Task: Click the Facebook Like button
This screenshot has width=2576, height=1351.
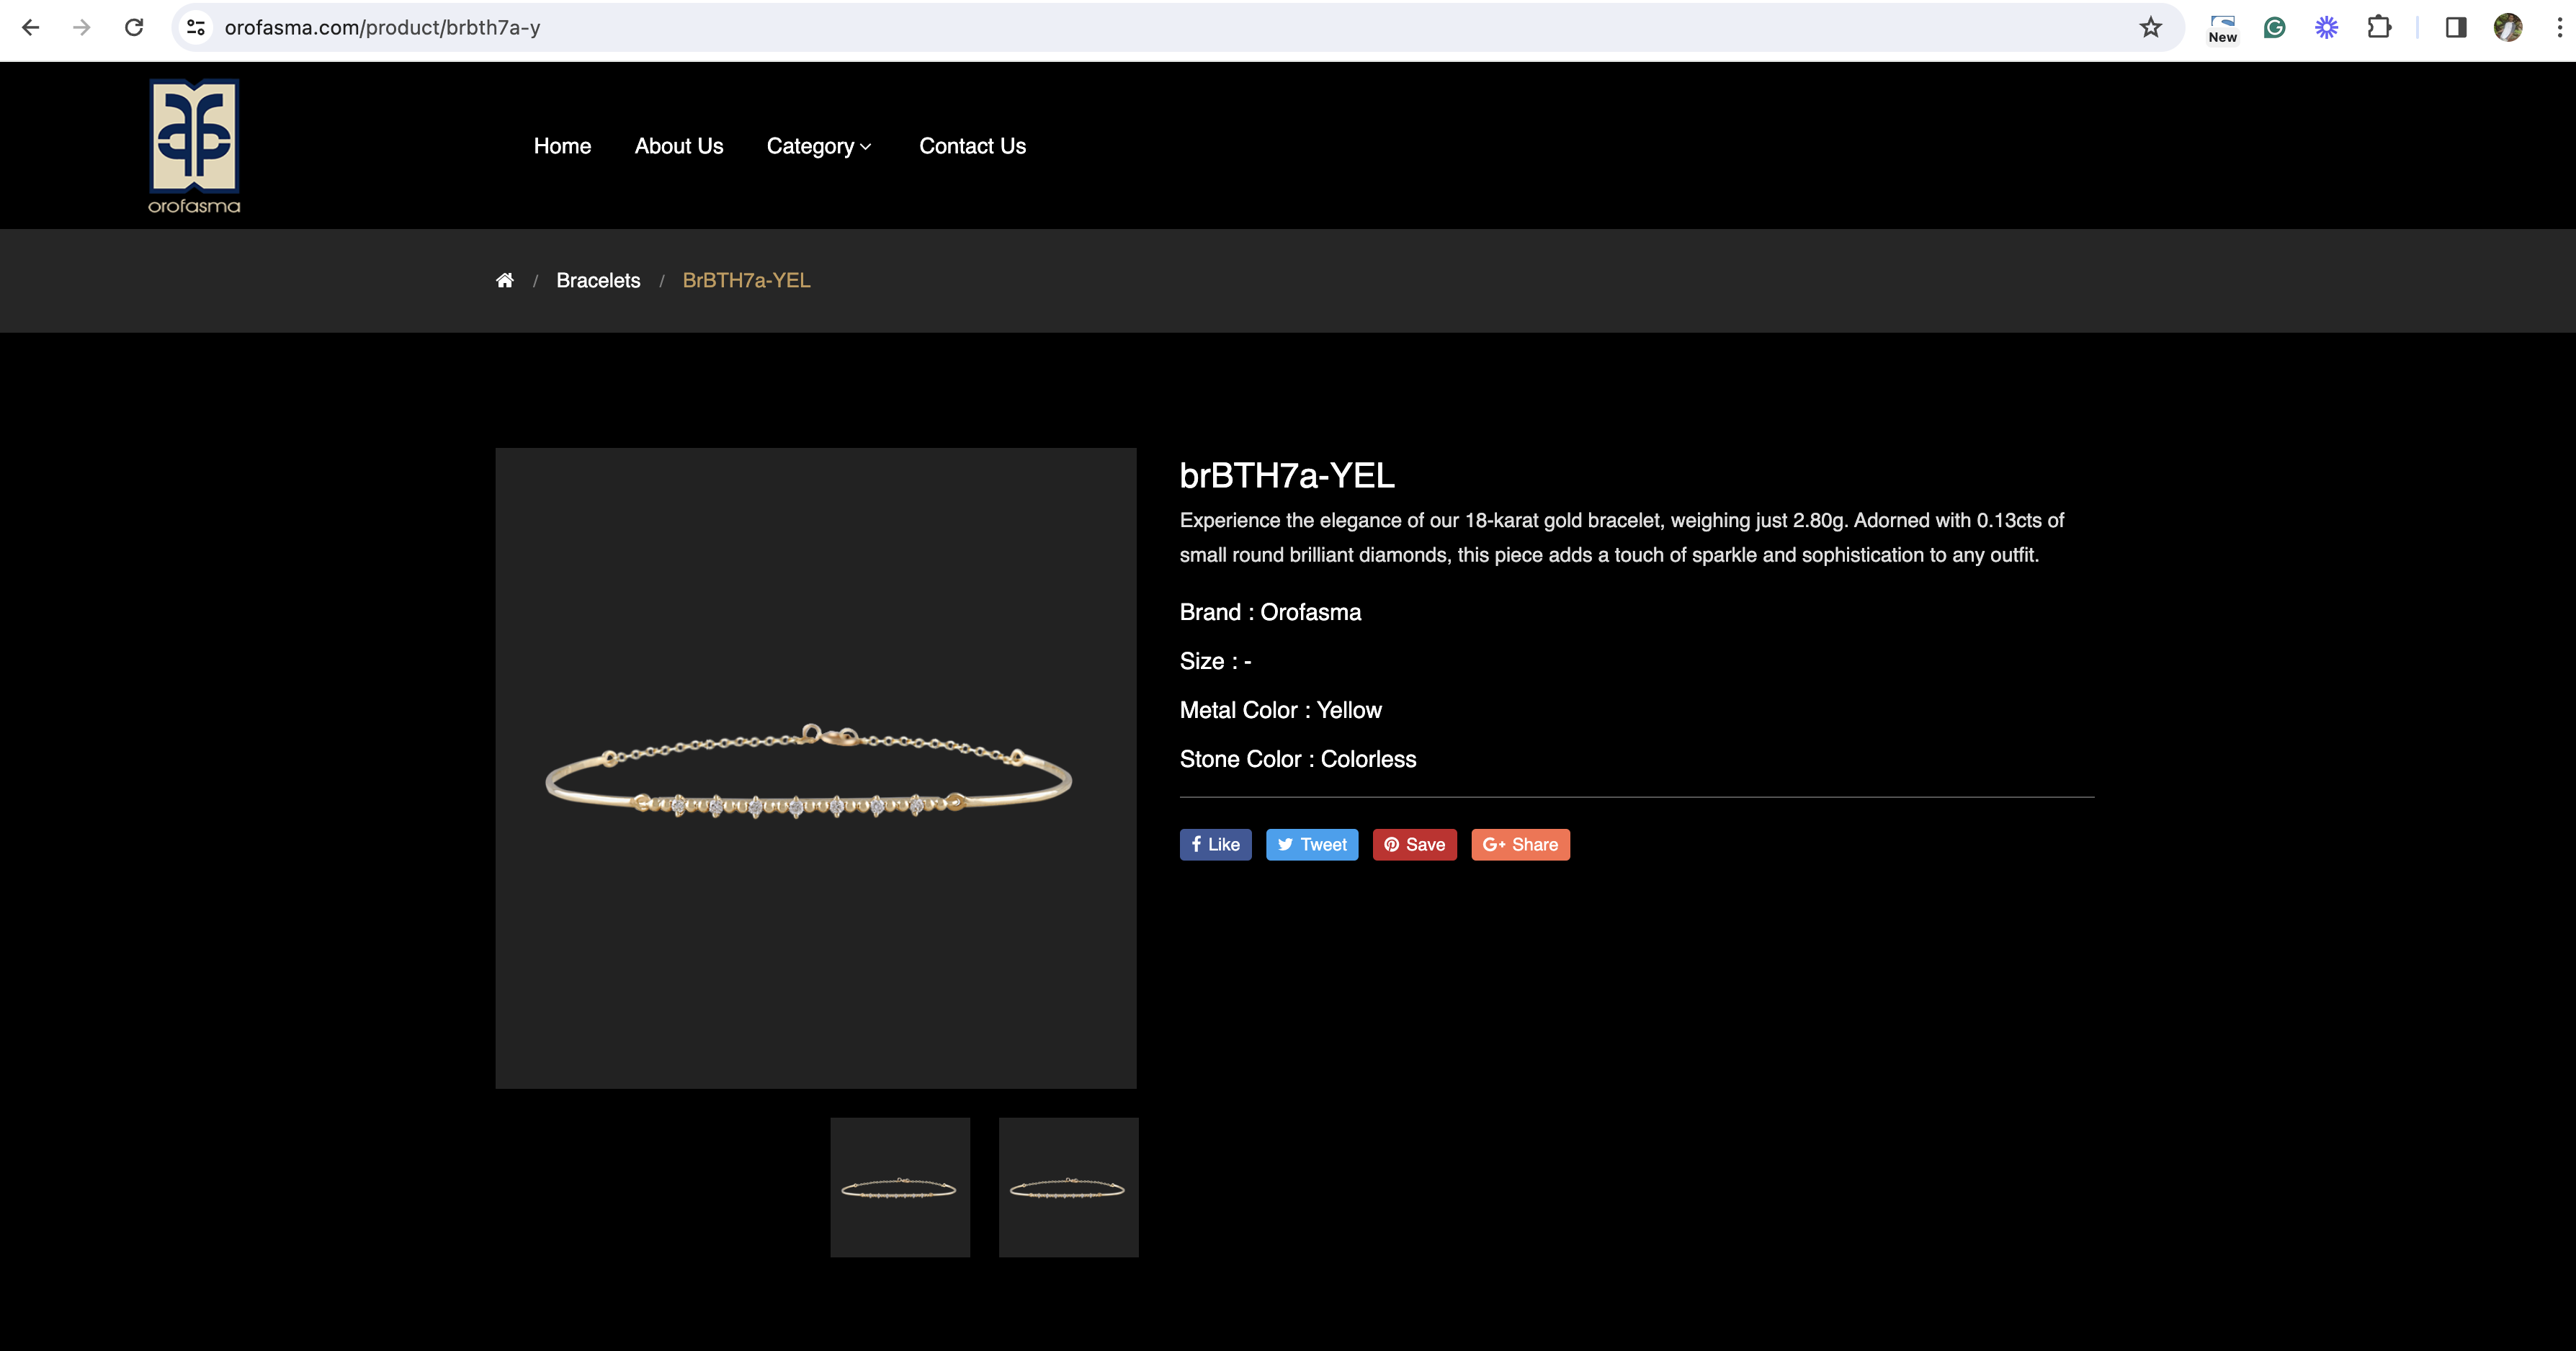Action: point(1215,844)
